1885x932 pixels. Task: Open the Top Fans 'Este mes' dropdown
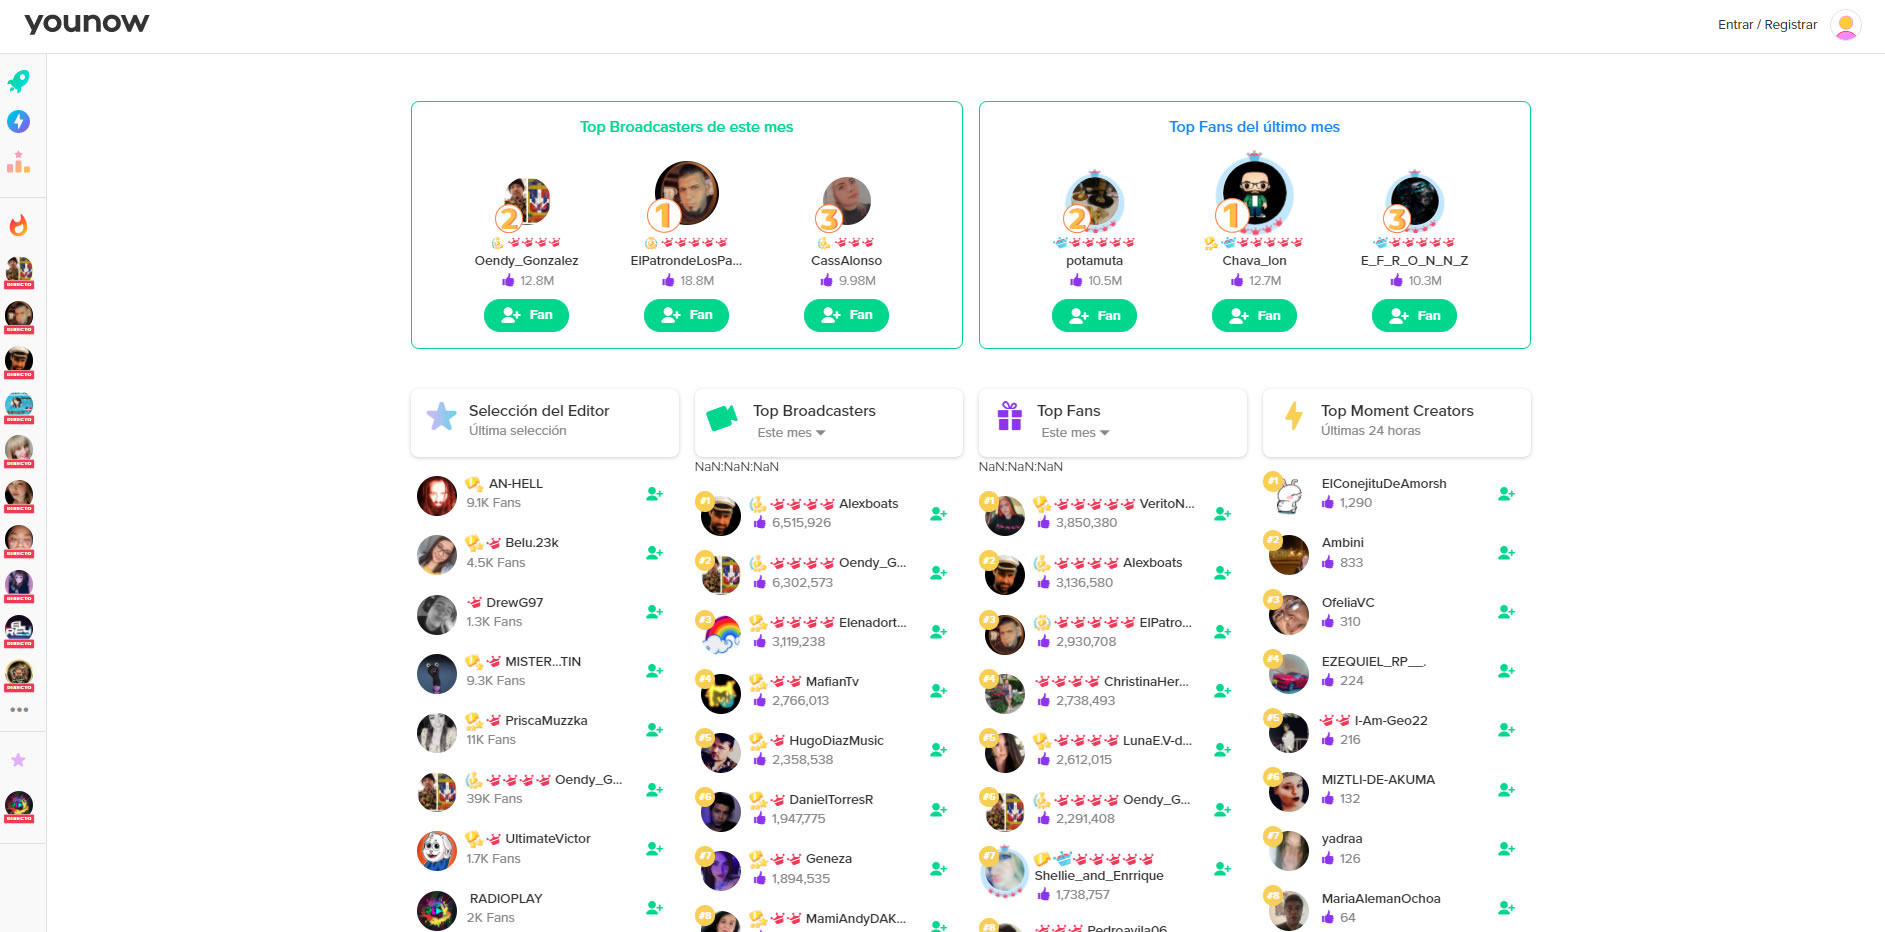(1075, 433)
